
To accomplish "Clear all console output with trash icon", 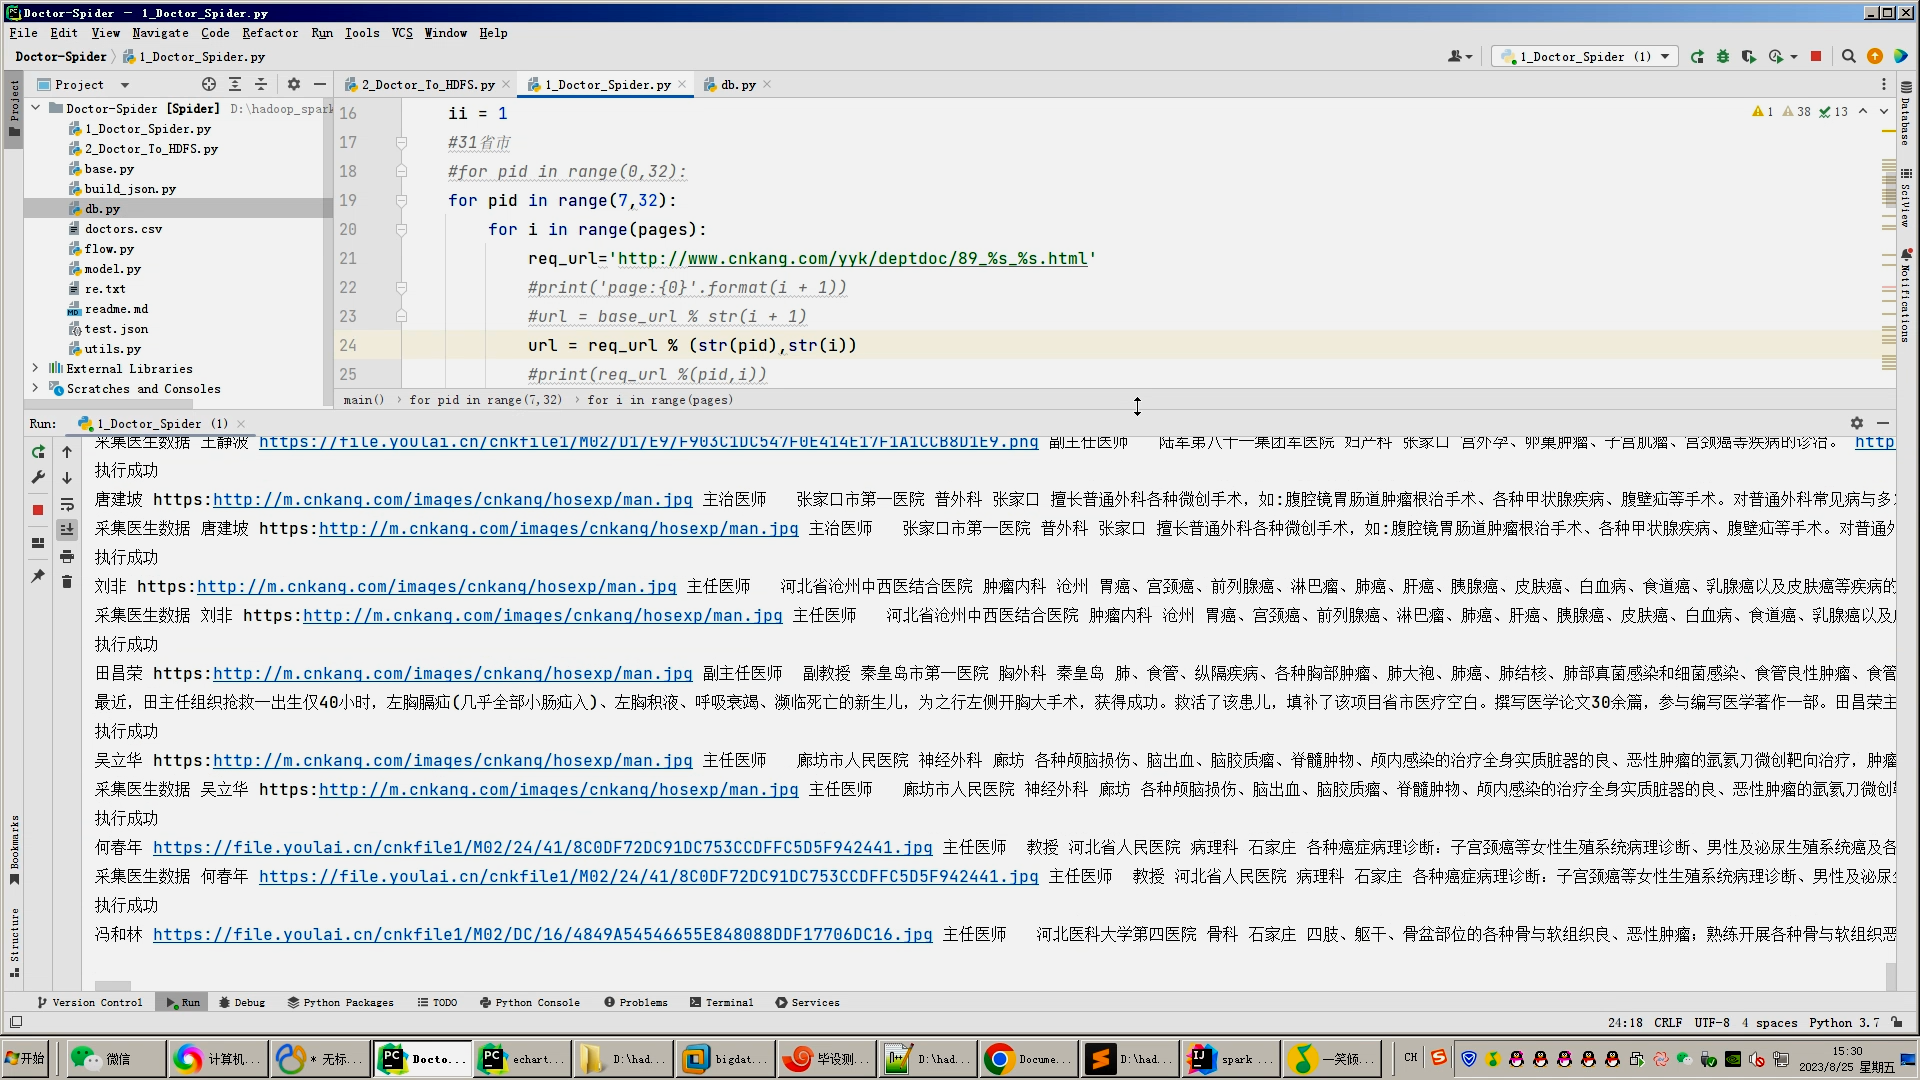I will tap(67, 581).
